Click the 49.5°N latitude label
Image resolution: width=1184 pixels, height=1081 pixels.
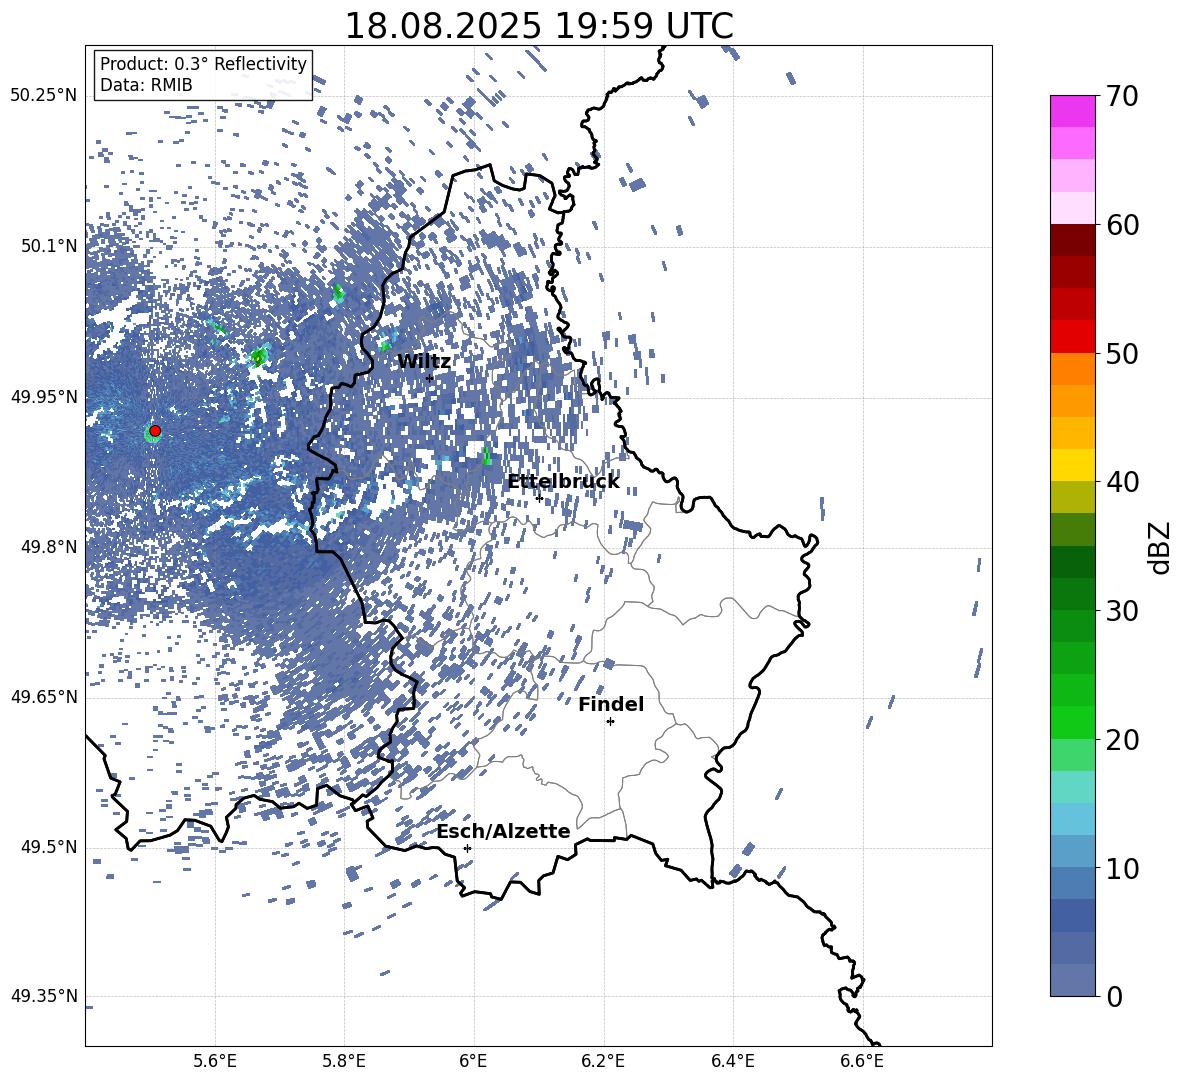50,847
